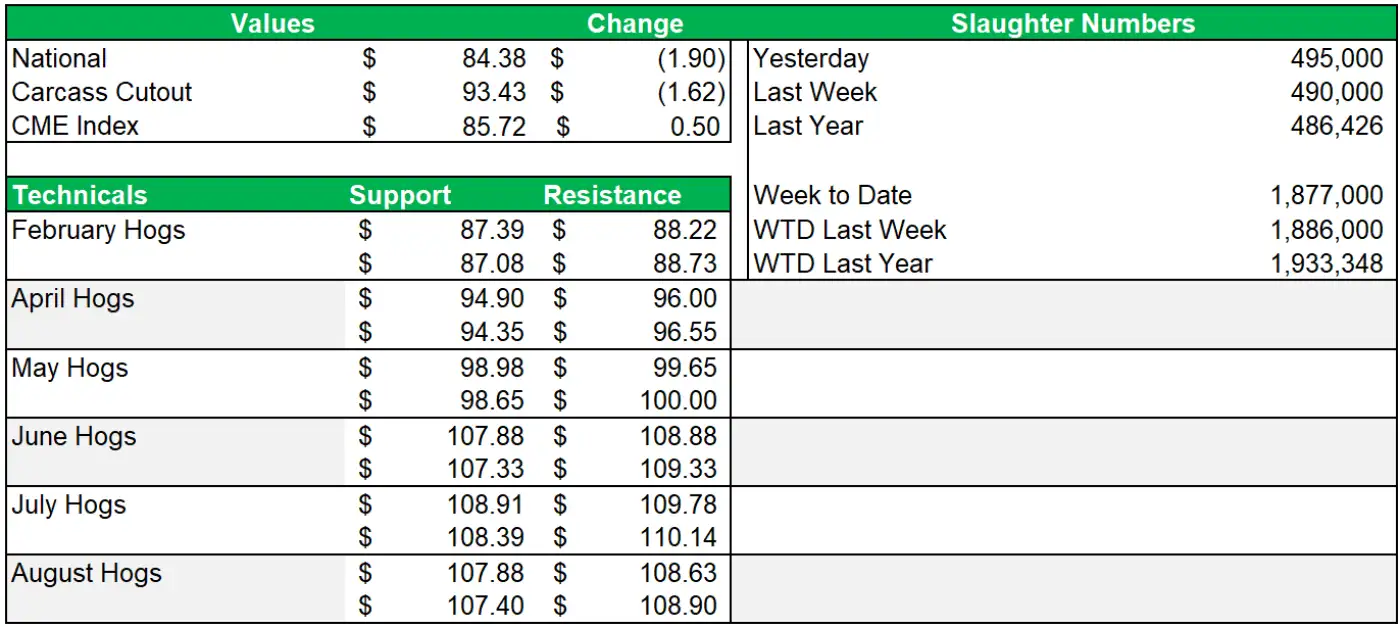Viewport: 1400px width, 627px height.
Task: Click the National value 84.38
Action: click(x=493, y=59)
